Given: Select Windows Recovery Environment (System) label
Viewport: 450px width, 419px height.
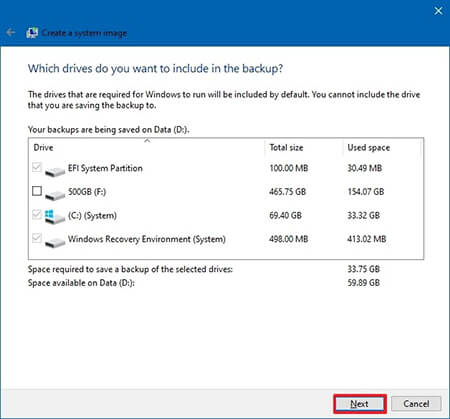Looking at the screenshot, I should (x=147, y=239).
